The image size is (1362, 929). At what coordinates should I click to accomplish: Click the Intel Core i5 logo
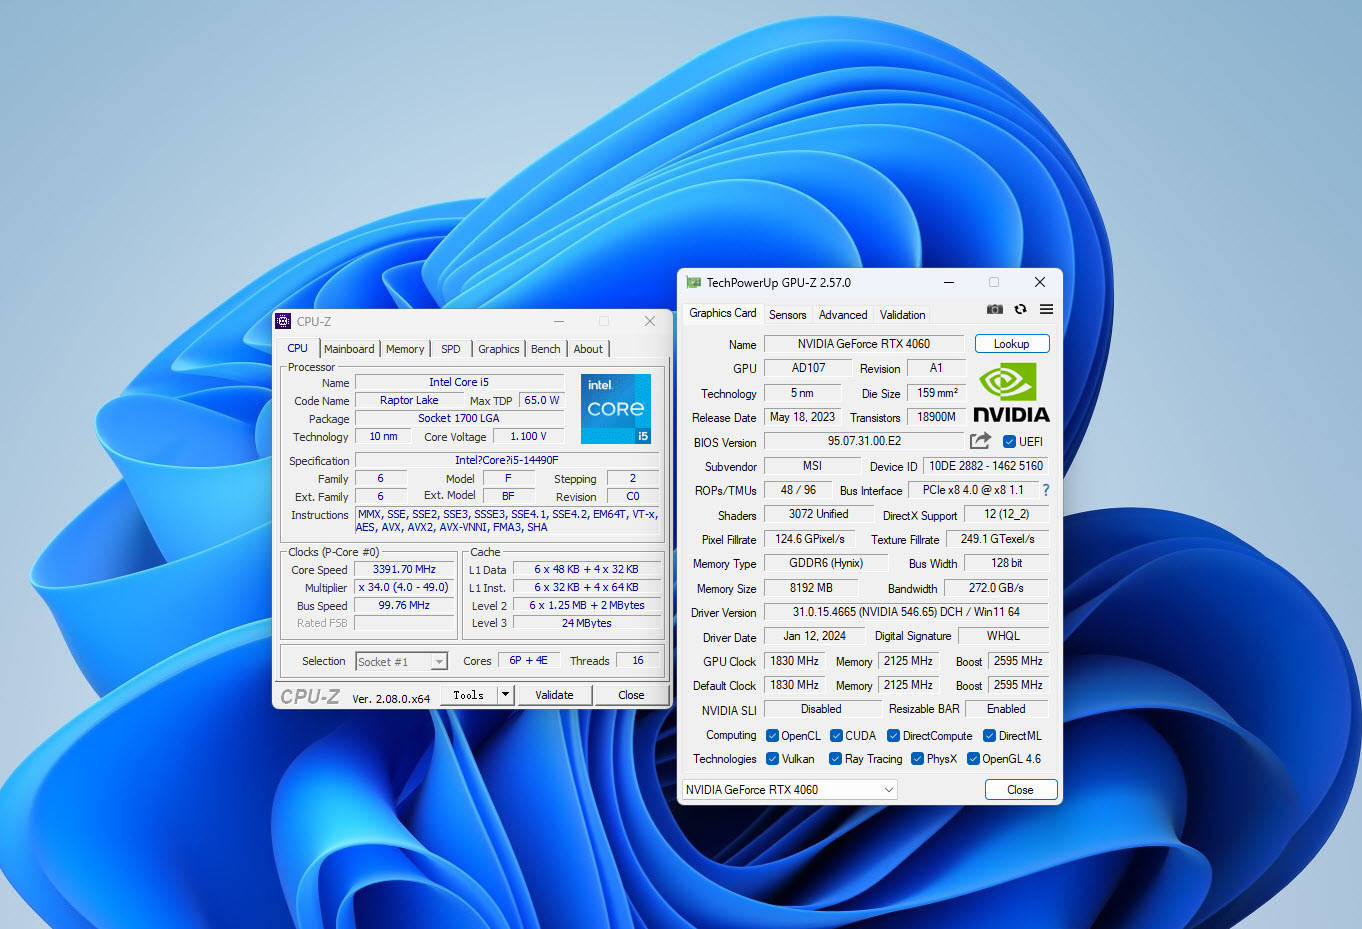616,408
